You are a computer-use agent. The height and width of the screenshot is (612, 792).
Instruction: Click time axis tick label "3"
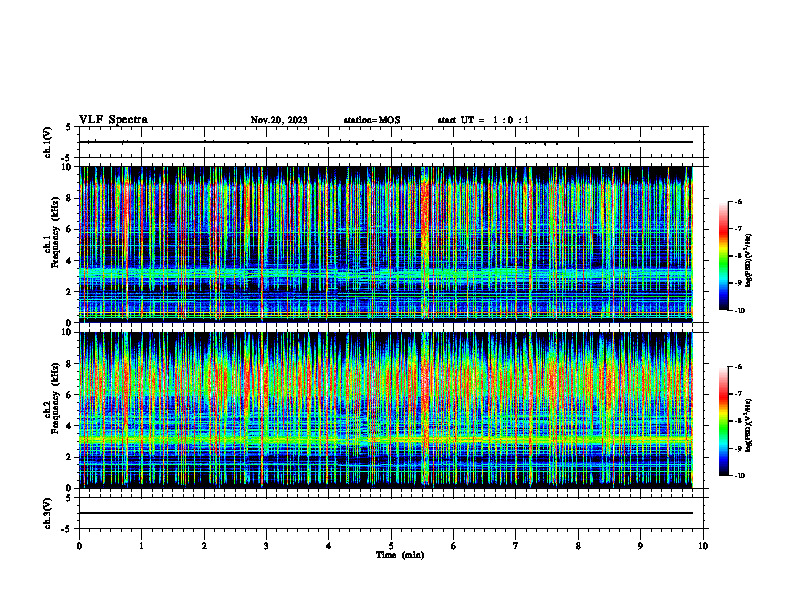click(x=266, y=546)
